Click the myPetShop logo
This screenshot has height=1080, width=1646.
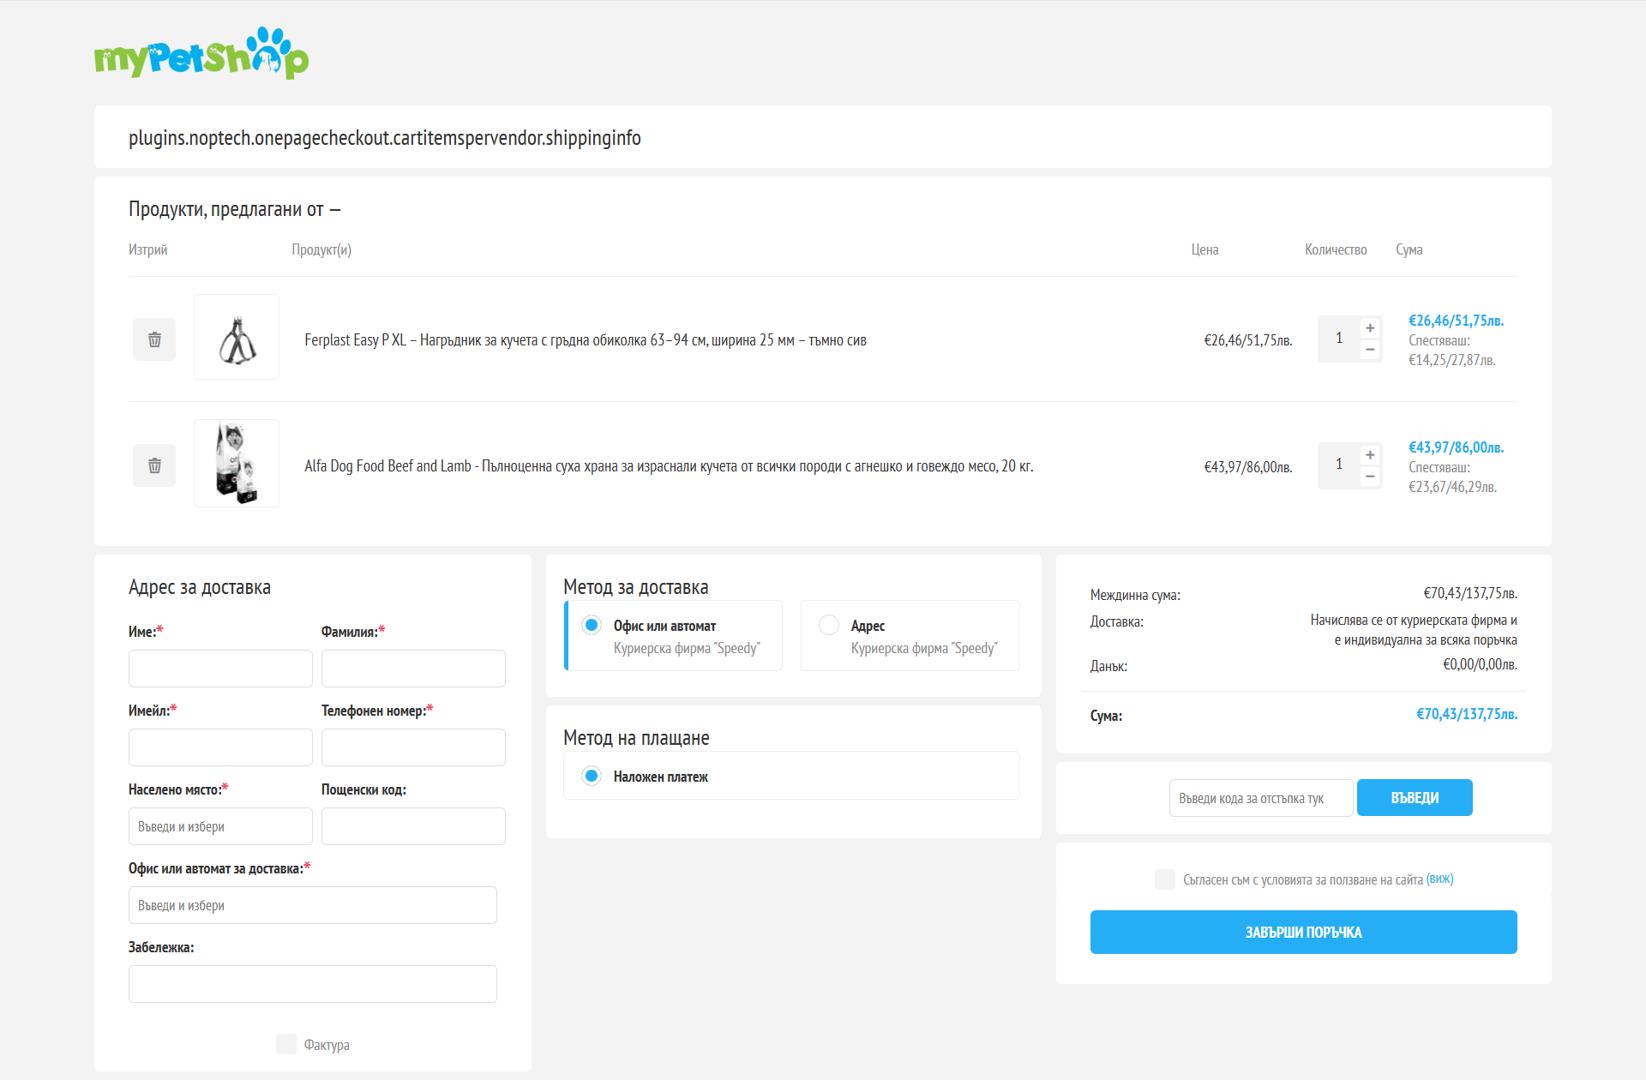[201, 53]
